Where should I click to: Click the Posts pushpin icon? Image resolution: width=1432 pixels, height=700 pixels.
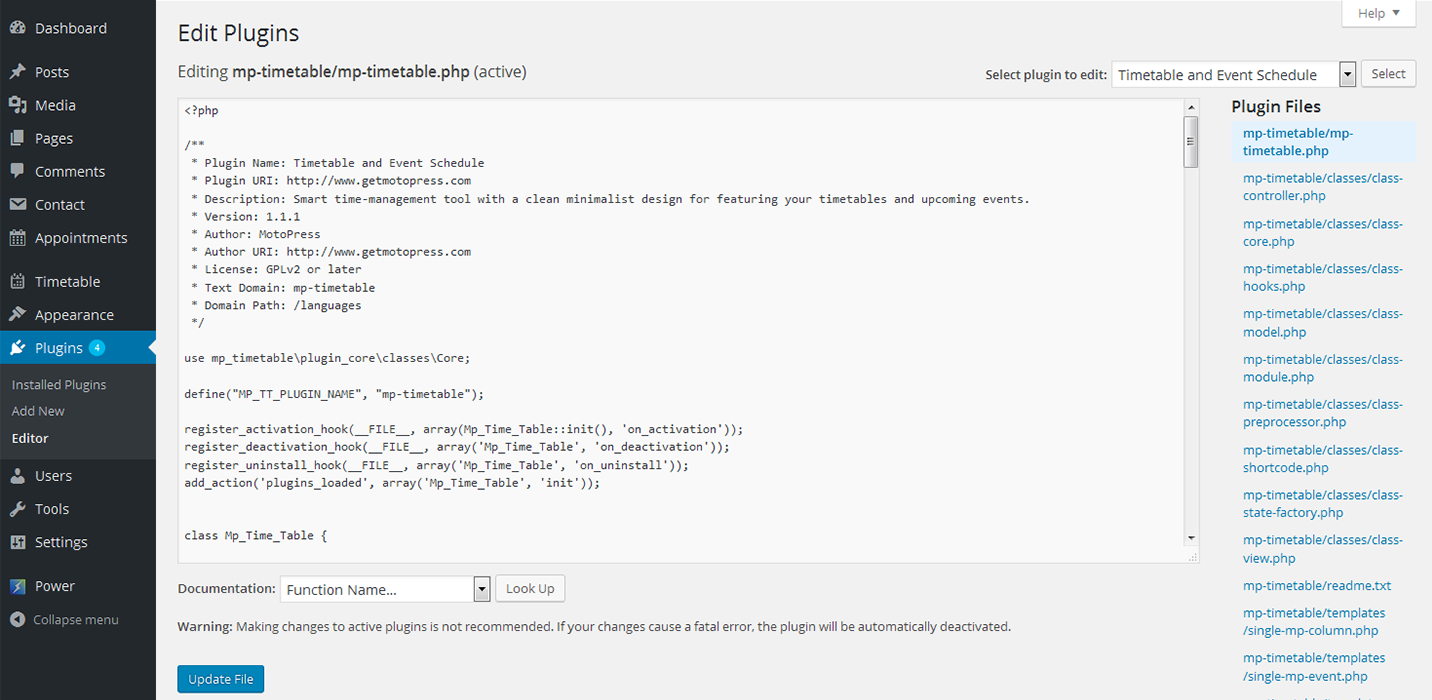pyautogui.click(x=17, y=72)
